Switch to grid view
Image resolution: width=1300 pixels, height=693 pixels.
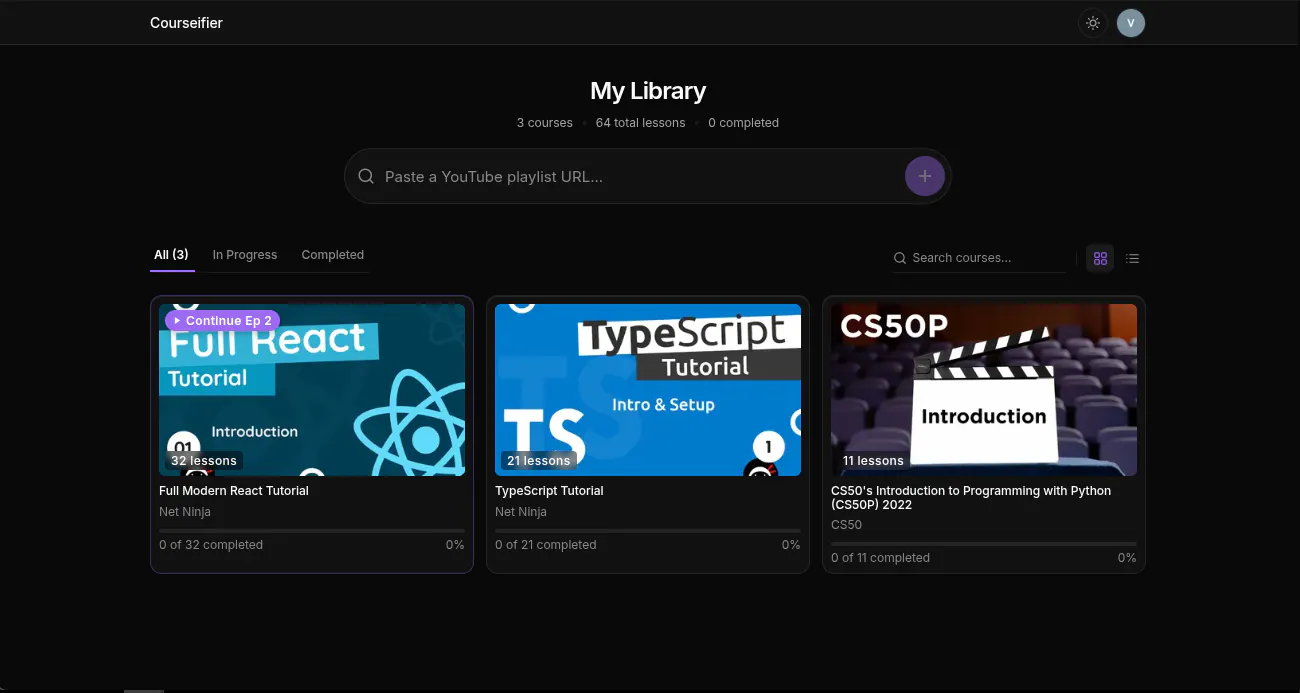coord(1100,258)
